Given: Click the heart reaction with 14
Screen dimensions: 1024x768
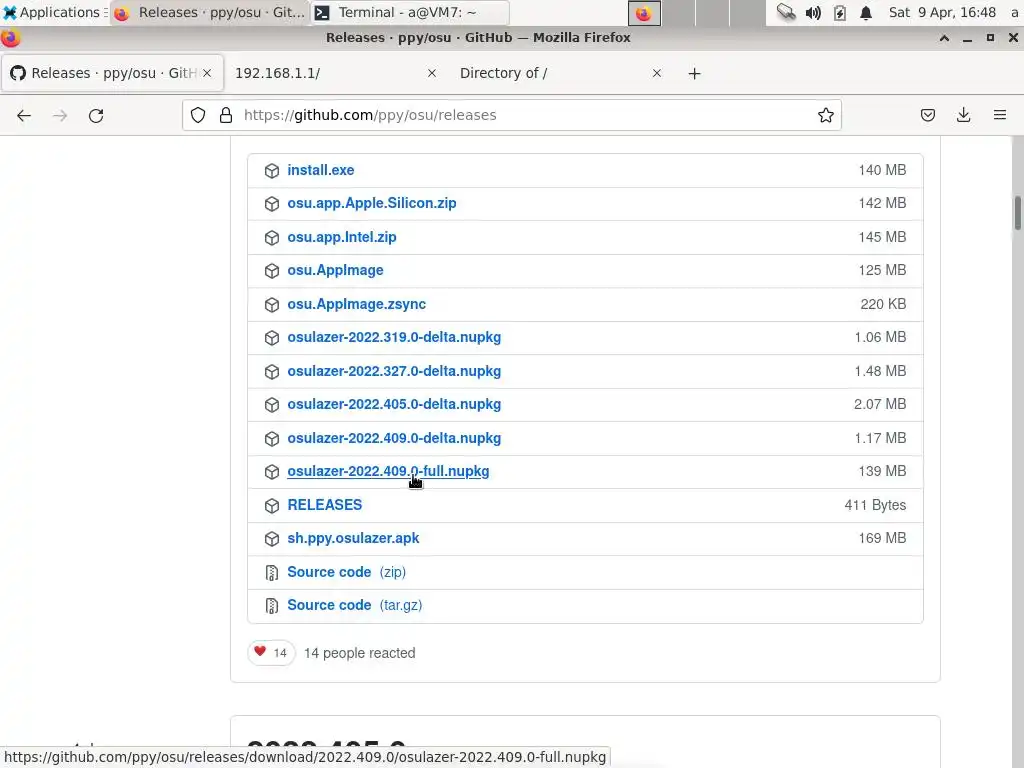Looking at the screenshot, I should pos(271,653).
